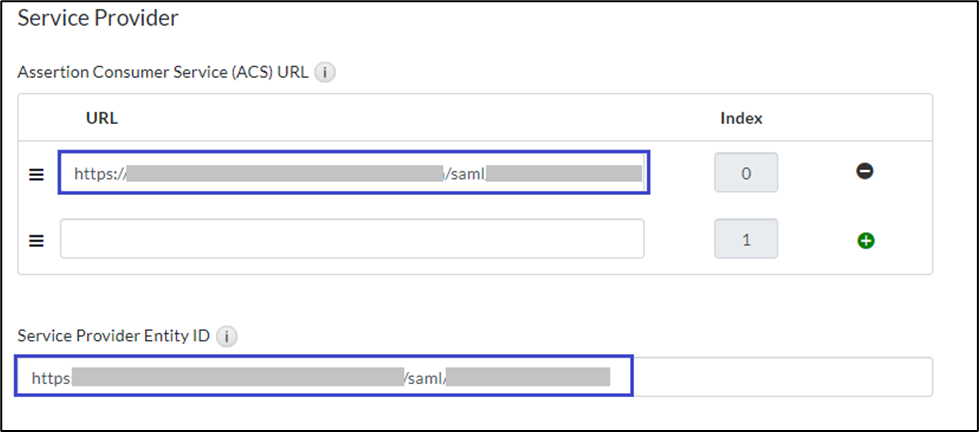
Task: Click the '/saml/' text in Entity ID field
Action: (x=425, y=377)
